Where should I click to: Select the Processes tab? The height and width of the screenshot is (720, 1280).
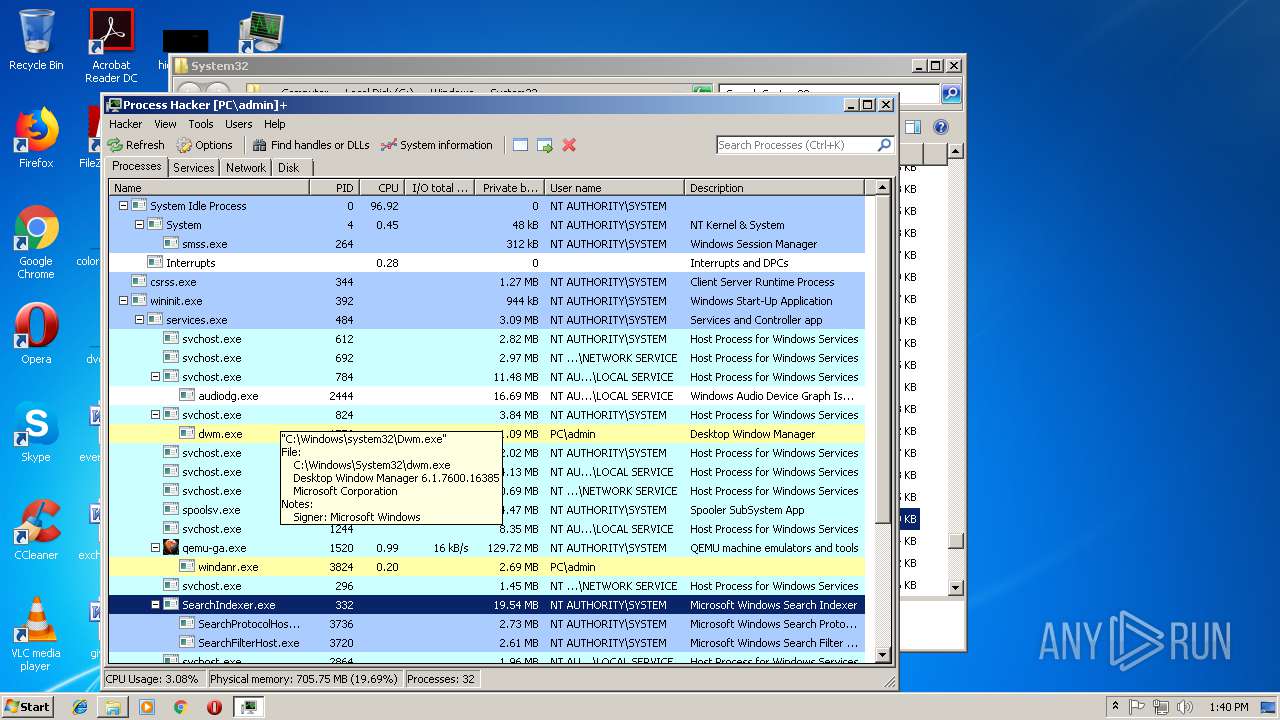click(x=137, y=167)
